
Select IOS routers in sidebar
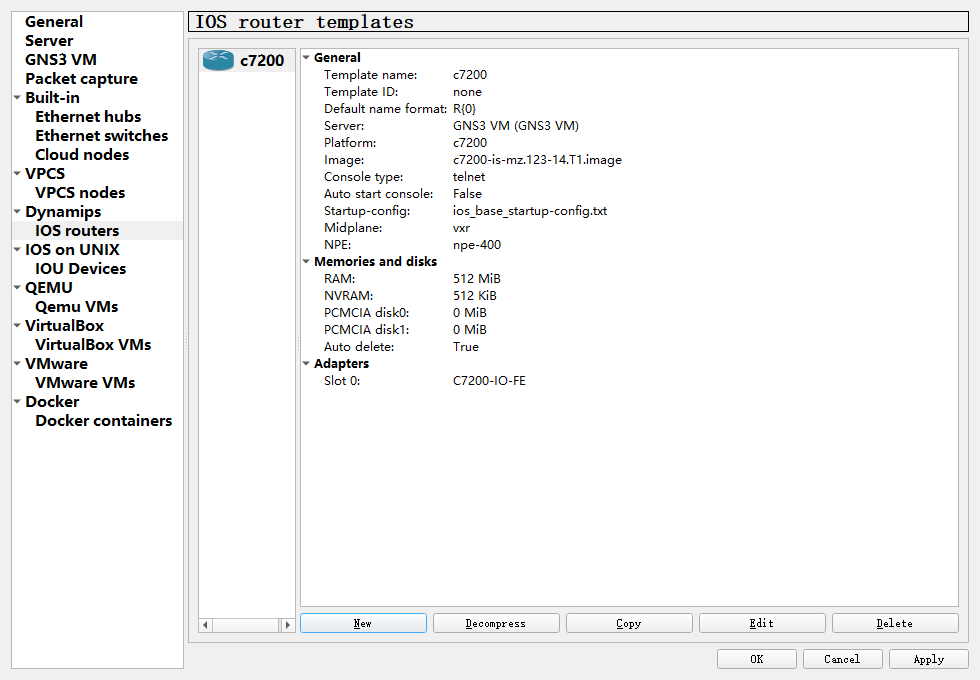(x=77, y=231)
